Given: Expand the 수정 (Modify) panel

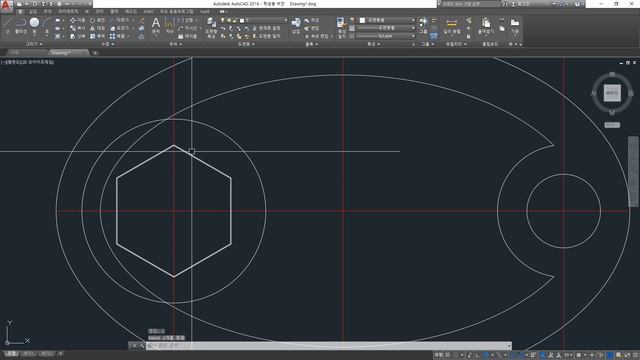Looking at the screenshot, I should 108,44.
